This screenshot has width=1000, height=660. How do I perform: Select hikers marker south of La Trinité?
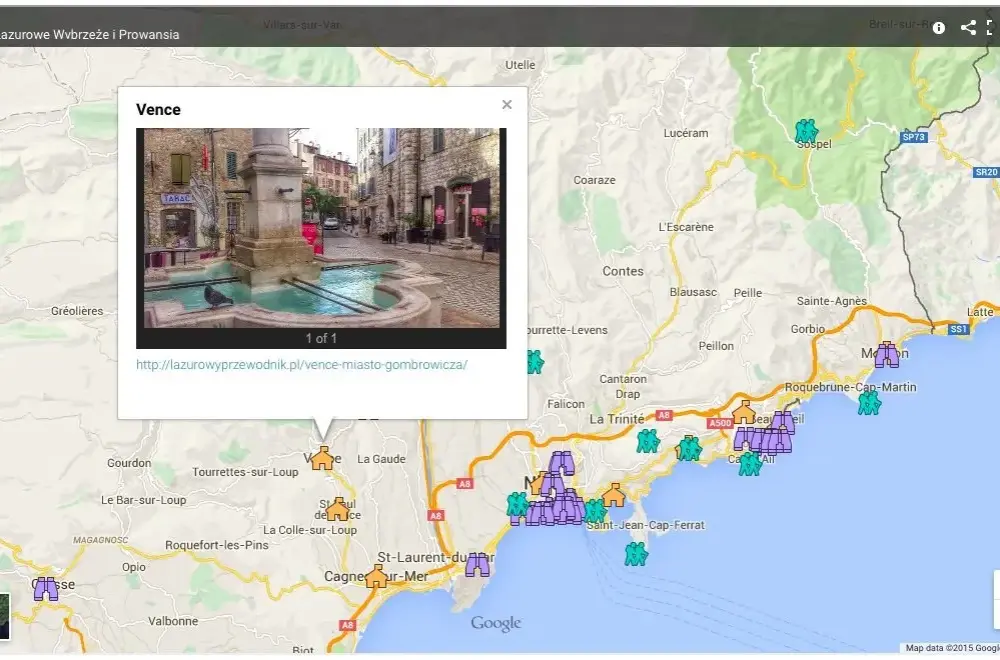(x=648, y=441)
